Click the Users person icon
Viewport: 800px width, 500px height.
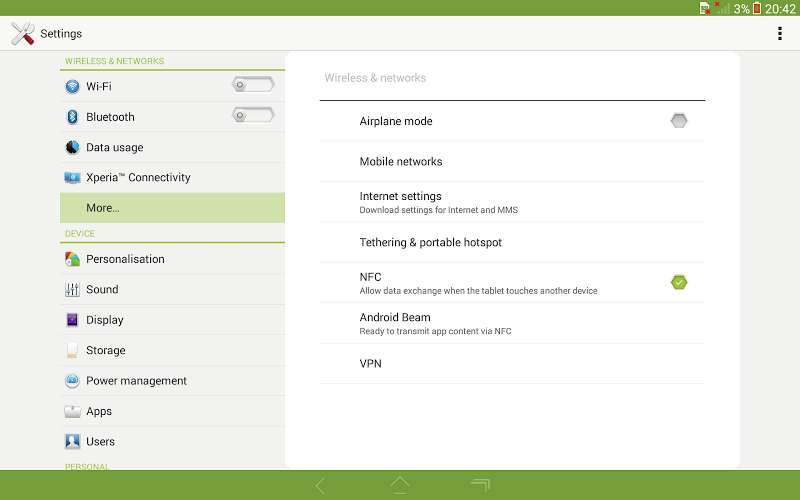(x=72, y=441)
